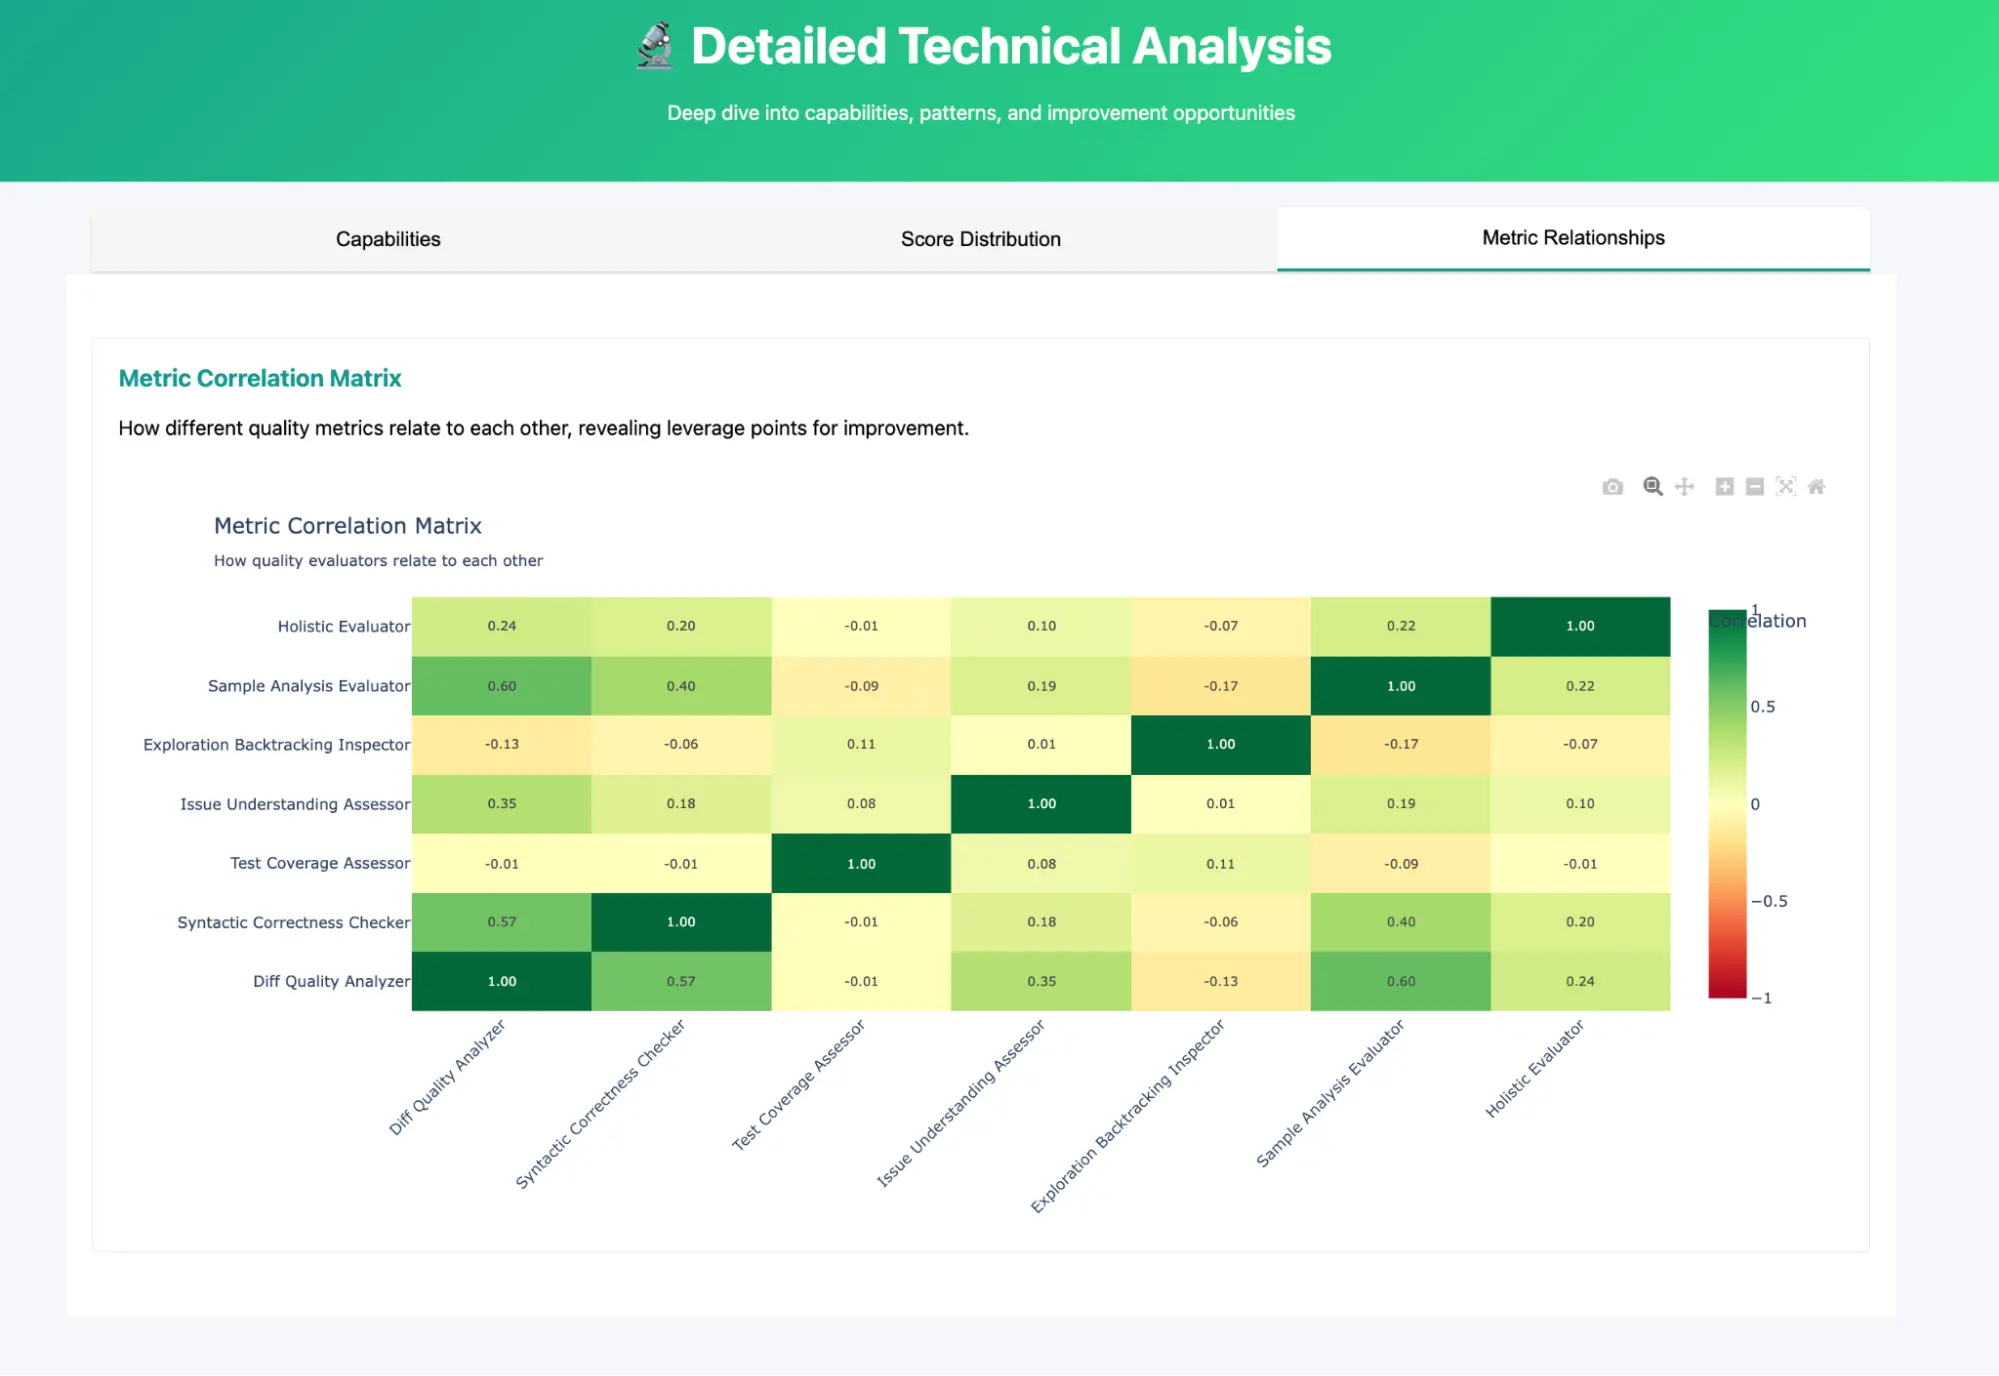Click the chart title inside the plot
Image resolution: width=1999 pixels, height=1376 pixels.
(347, 526)
